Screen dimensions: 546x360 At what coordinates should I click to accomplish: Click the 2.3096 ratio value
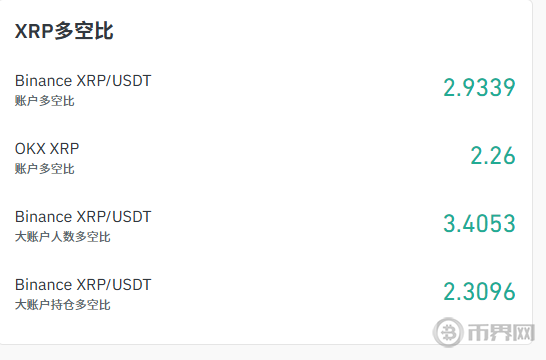click(479, 291)
